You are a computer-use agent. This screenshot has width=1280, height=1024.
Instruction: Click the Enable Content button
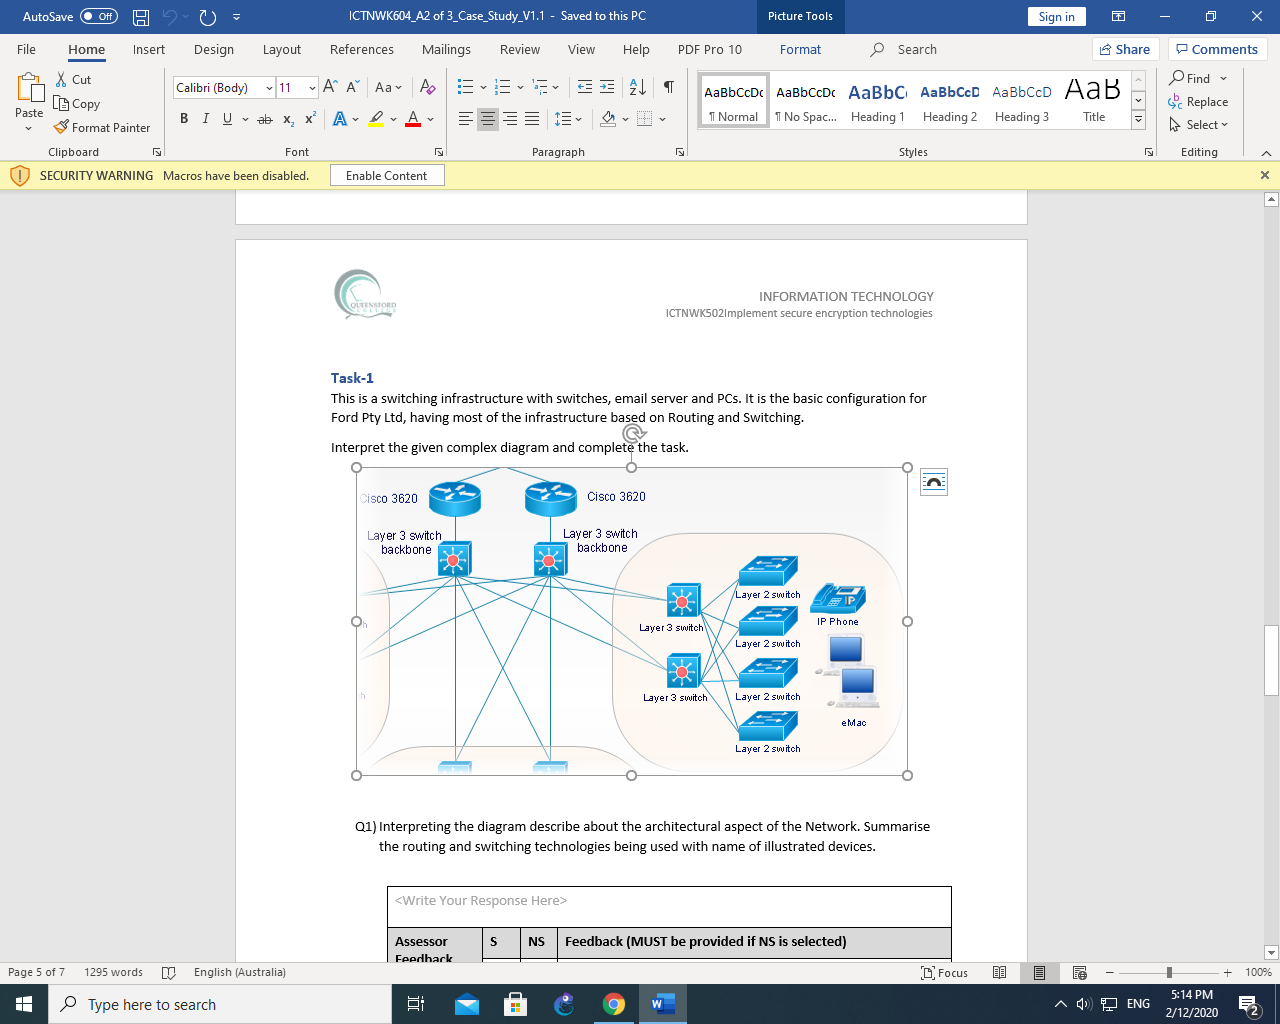[387, 175]
